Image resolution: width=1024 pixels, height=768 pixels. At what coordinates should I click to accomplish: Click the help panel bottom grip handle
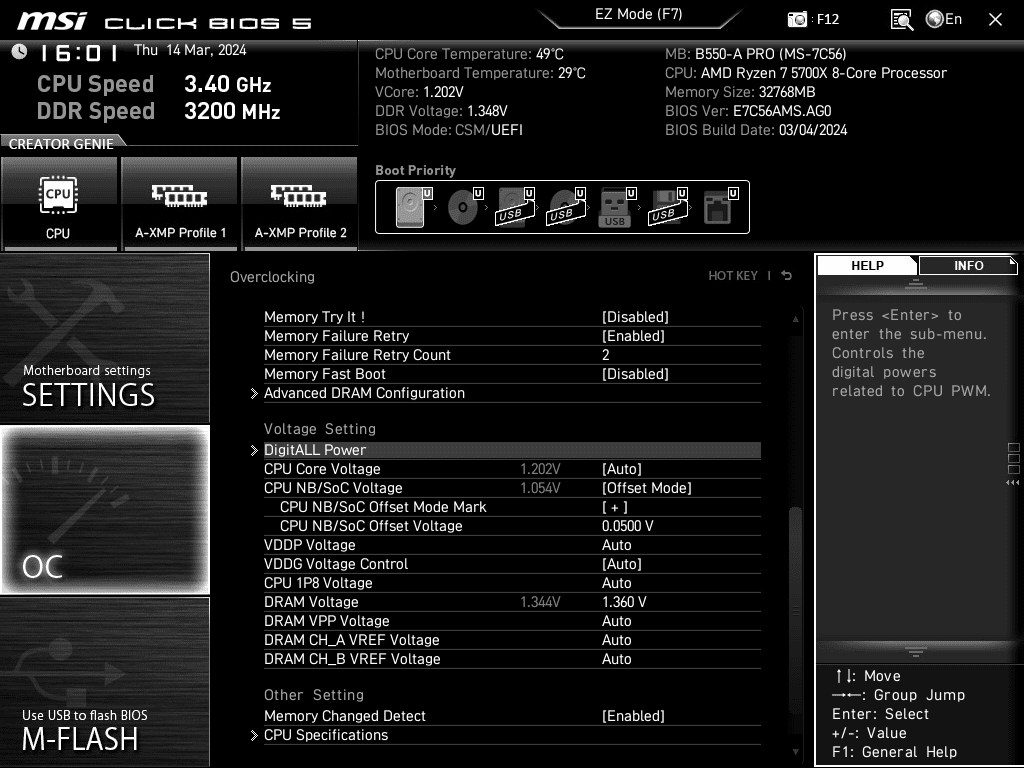click(915, 651)
